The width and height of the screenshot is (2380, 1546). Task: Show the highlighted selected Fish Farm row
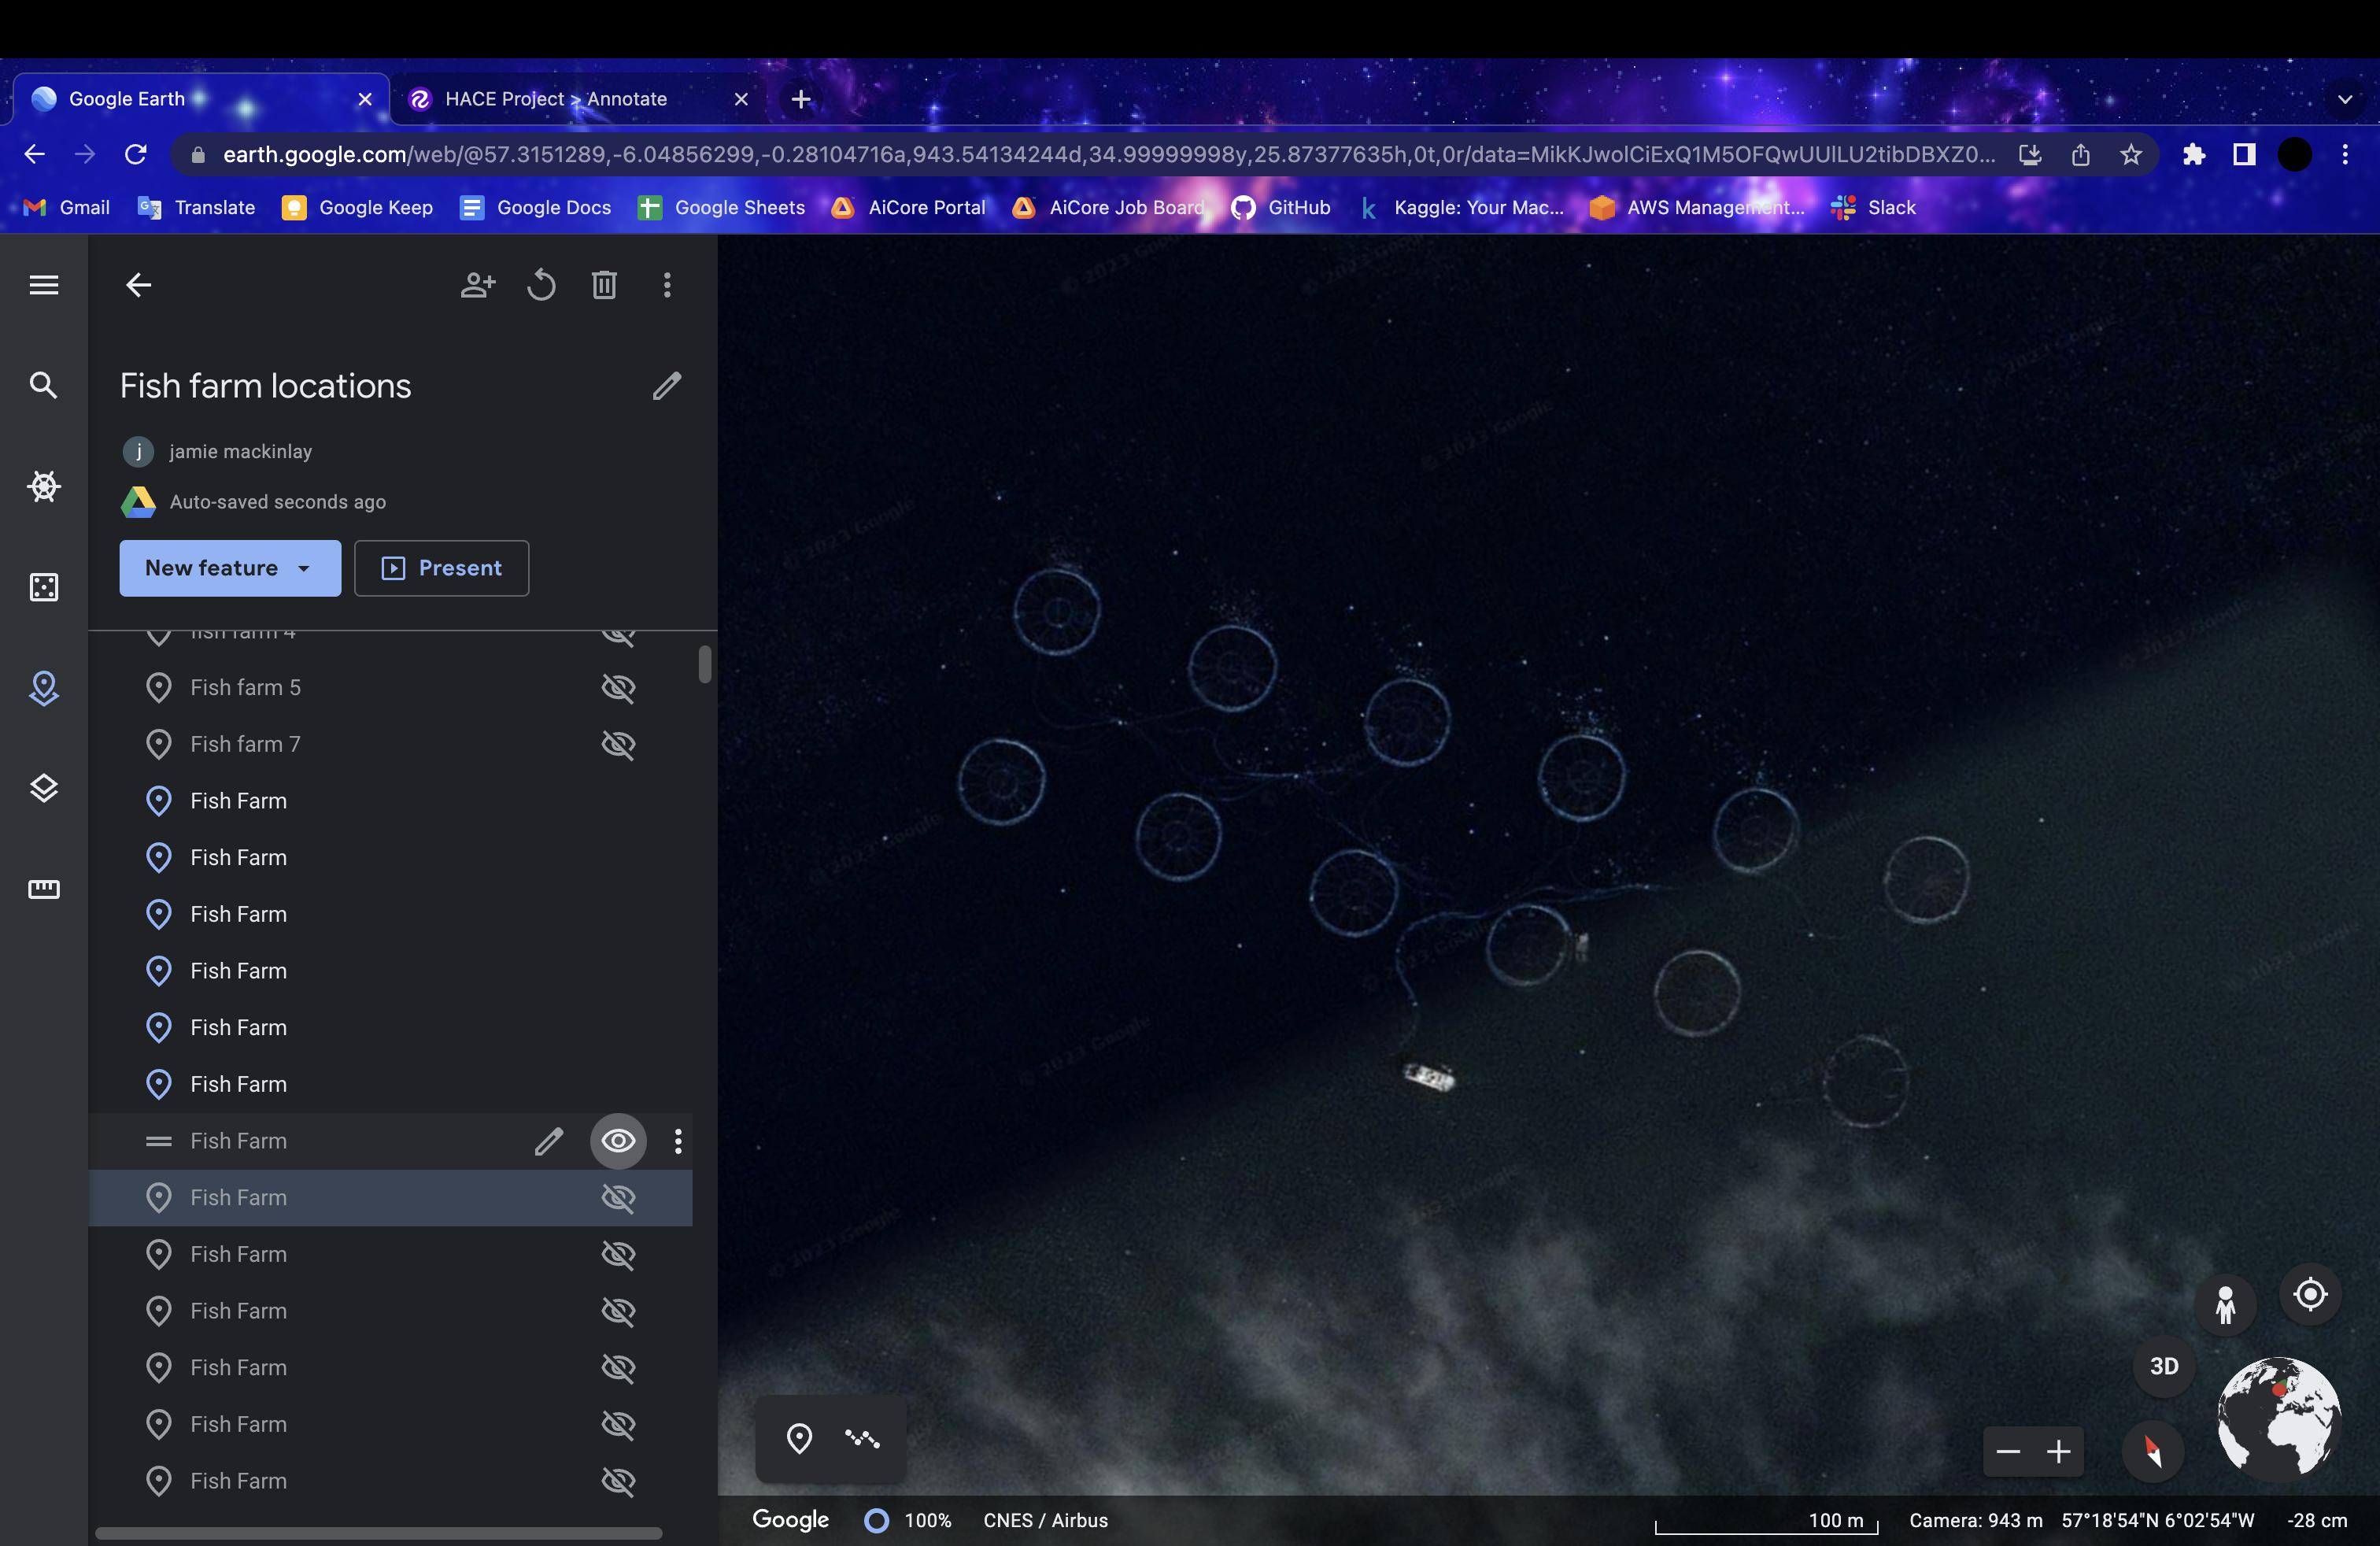pyautogui.click(x=618, y=1197)
